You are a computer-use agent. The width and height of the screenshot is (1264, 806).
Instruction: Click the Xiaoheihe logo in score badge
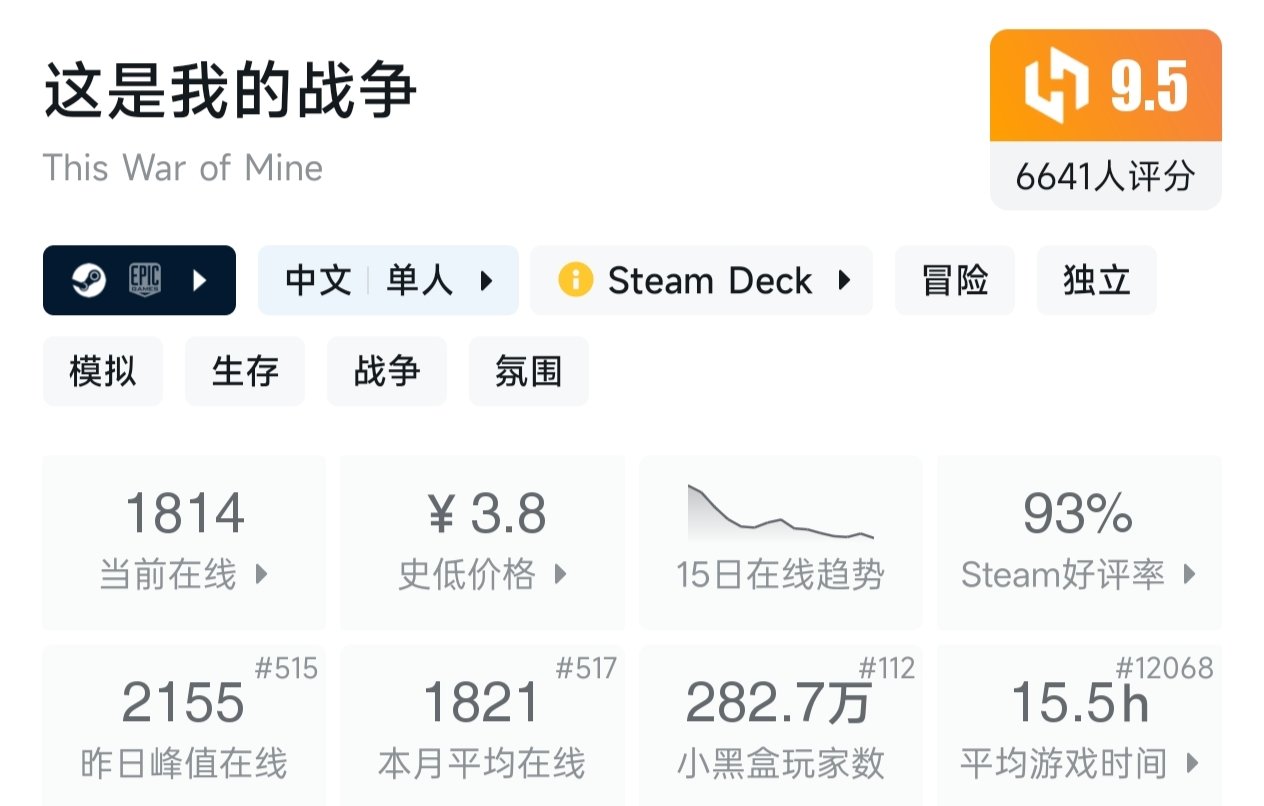pos(1055,86)
